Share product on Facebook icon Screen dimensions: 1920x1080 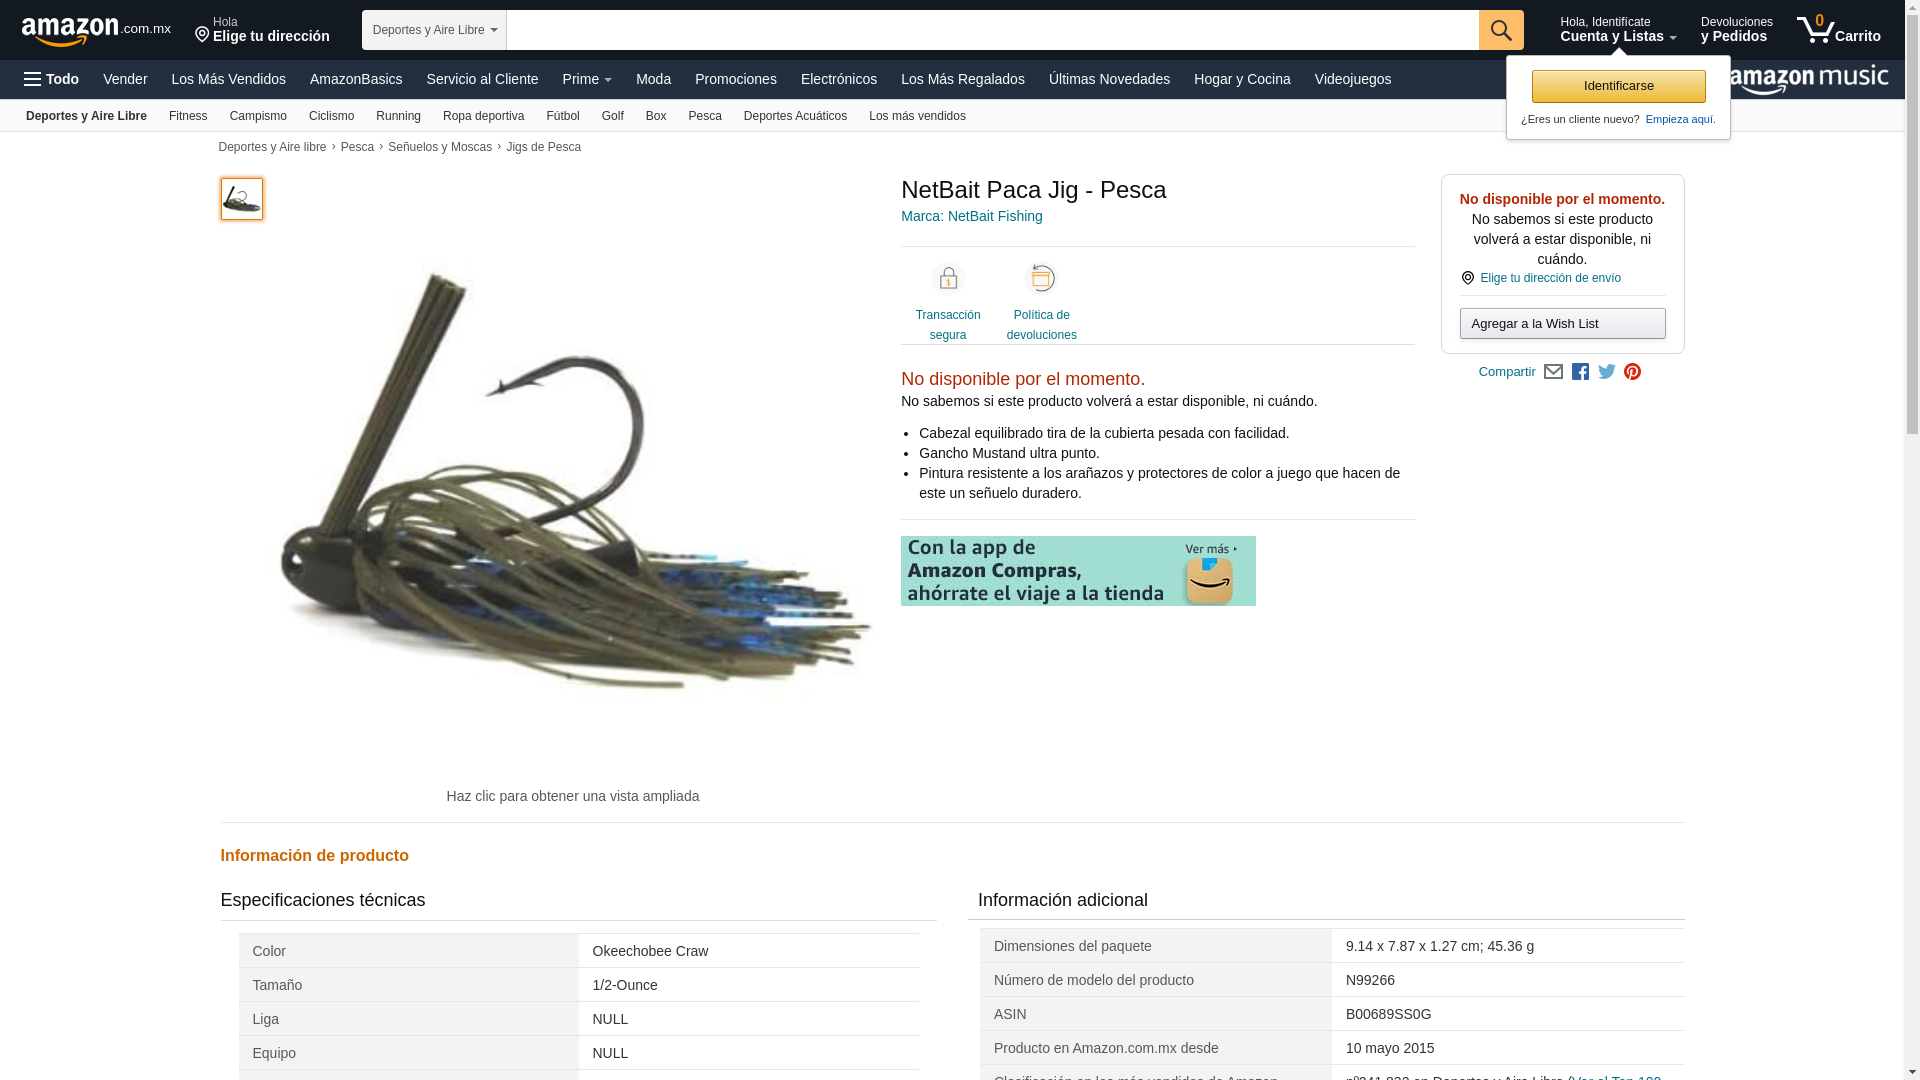pos(1580,372)
